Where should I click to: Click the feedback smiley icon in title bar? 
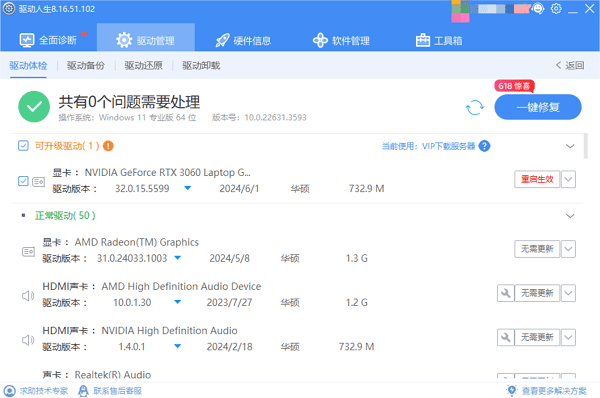click(538, 8)
